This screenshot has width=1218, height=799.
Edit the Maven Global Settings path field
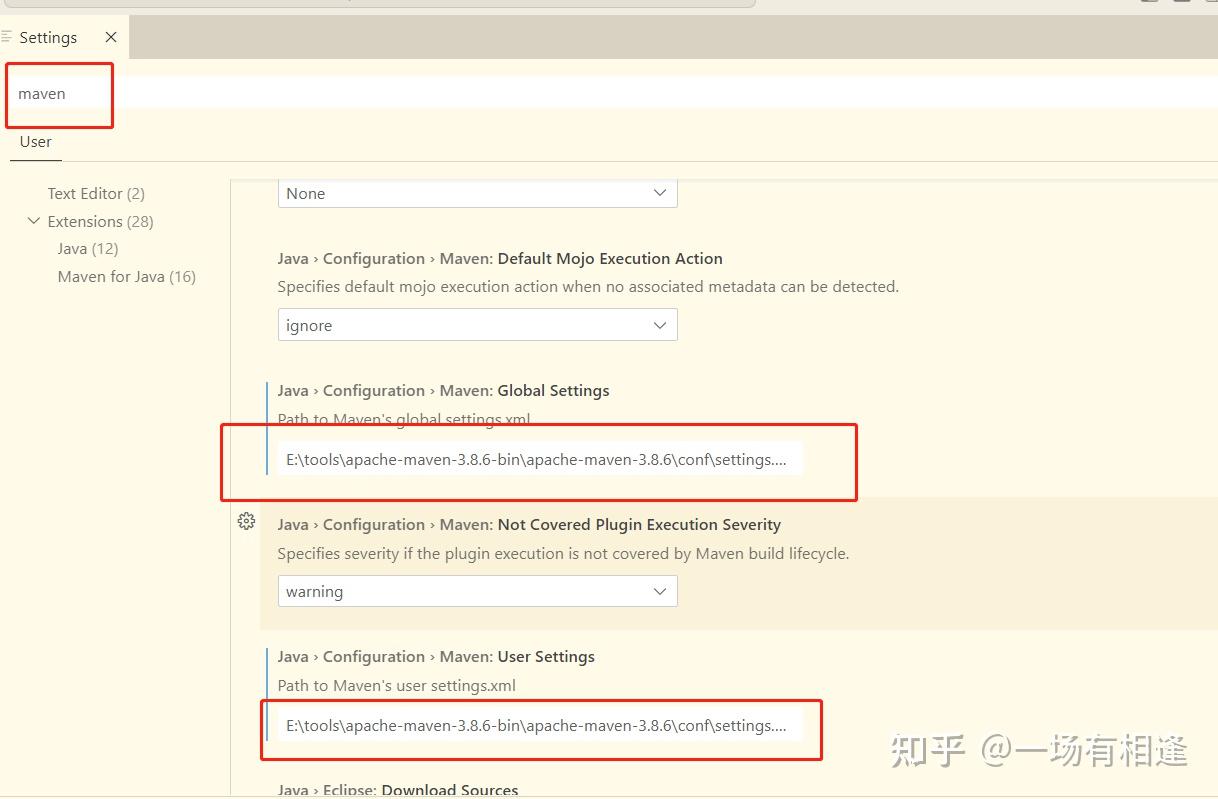tap(538, 459)
